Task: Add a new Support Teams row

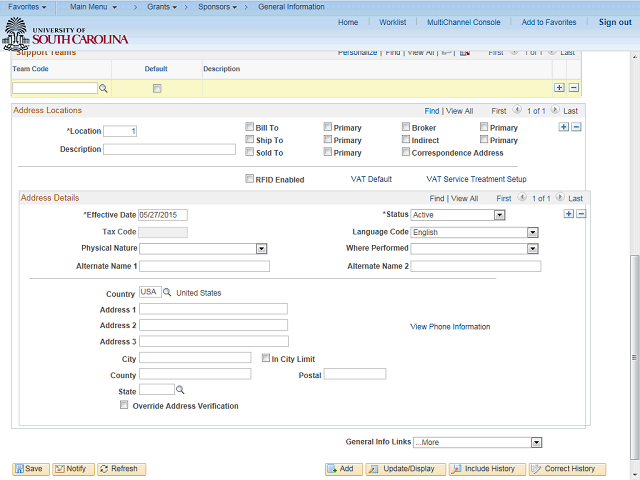Action: (x=559, y=88)
